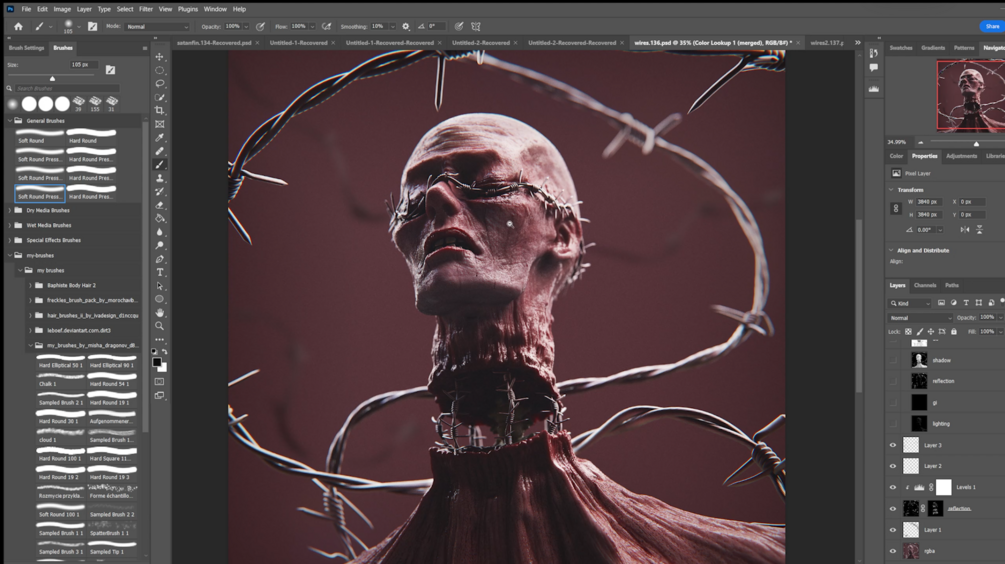Select the Type tool

click(x=160, y=272)
